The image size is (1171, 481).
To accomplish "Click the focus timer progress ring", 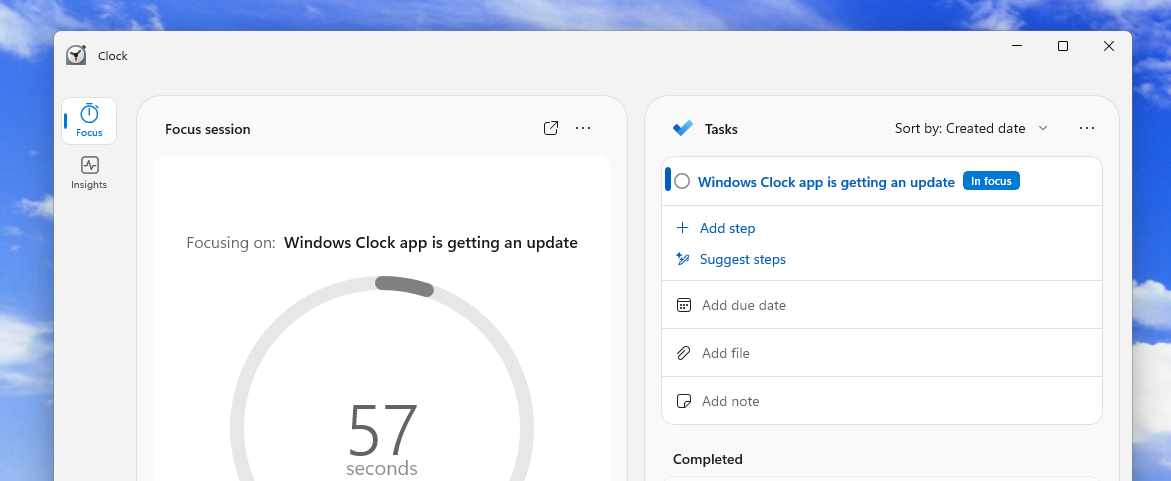I will coord(405,286).
